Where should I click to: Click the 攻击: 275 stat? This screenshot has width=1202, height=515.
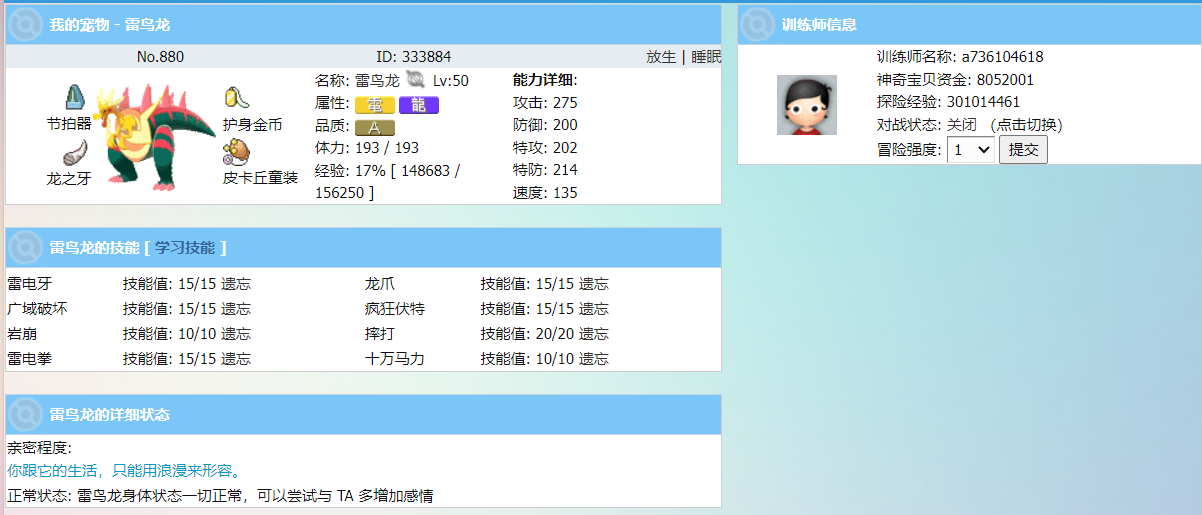[x=545, y=103]
